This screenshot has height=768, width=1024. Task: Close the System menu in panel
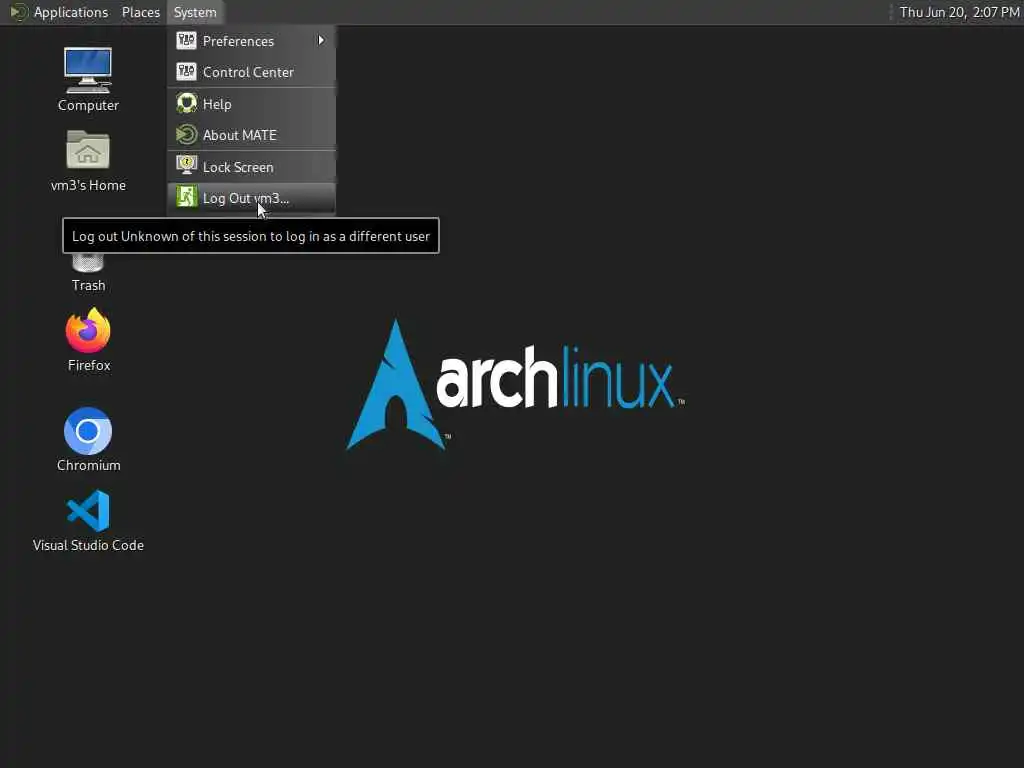[x=195, y=12]
